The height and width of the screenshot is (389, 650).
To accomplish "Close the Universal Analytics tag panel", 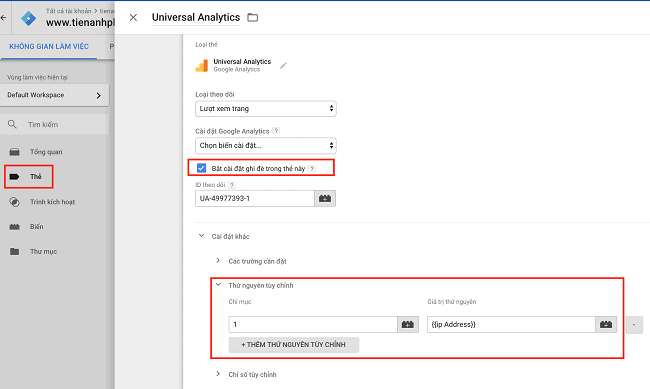I will [133, 17].
